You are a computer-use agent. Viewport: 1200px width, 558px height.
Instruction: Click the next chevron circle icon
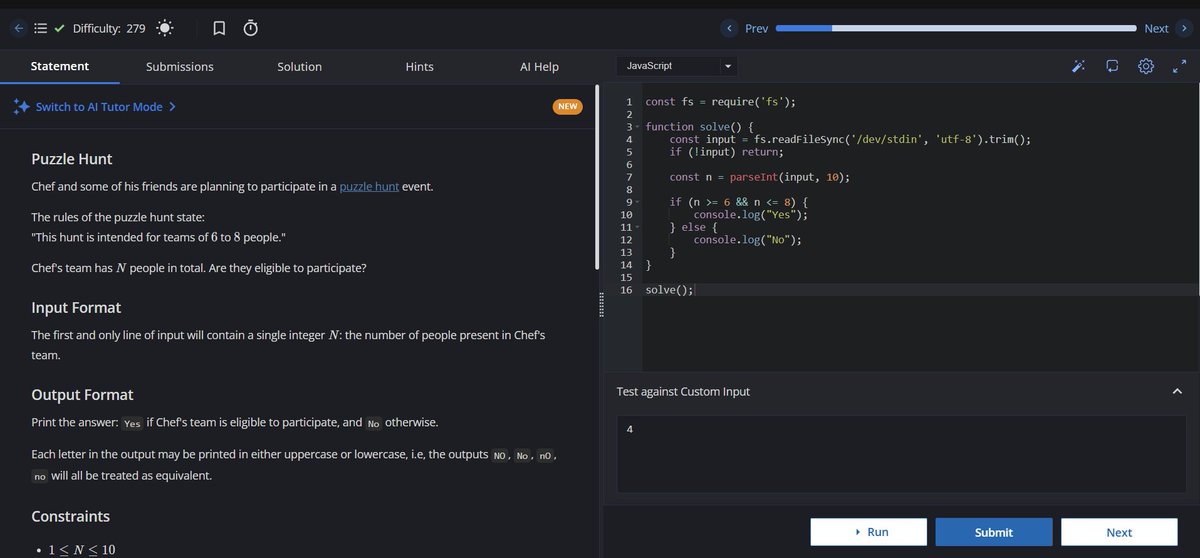pos(1184,28)
